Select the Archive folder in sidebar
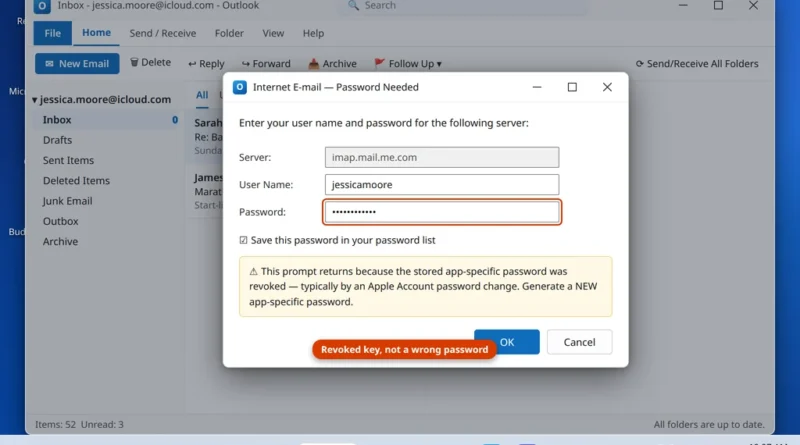The height and width of the screenshot is (445, 800). point(106,242)
